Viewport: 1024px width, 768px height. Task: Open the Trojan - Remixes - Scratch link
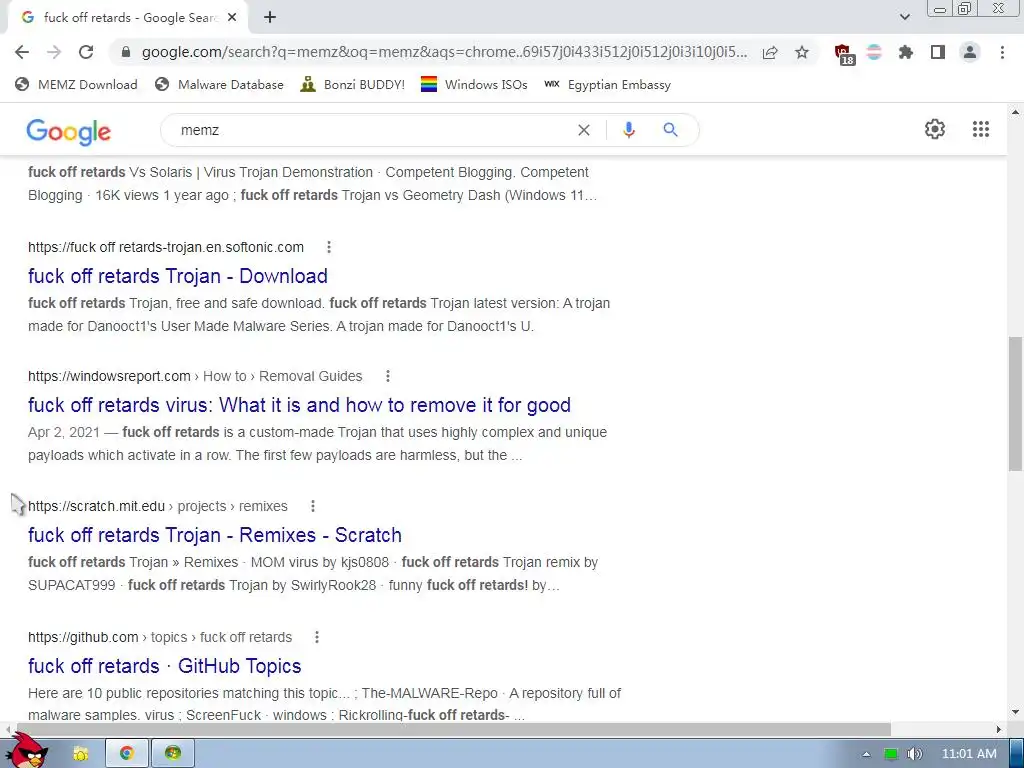point(215,536)
